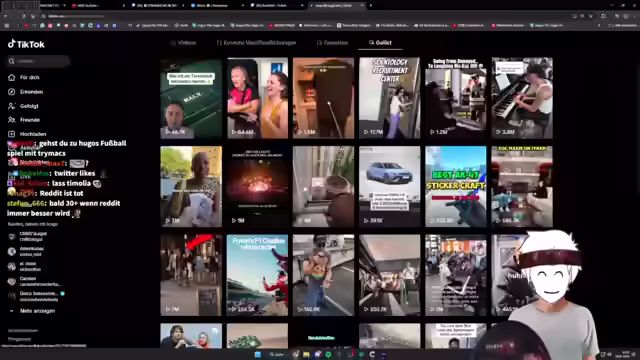Open the Hochladen plus icon

[11, 134]
